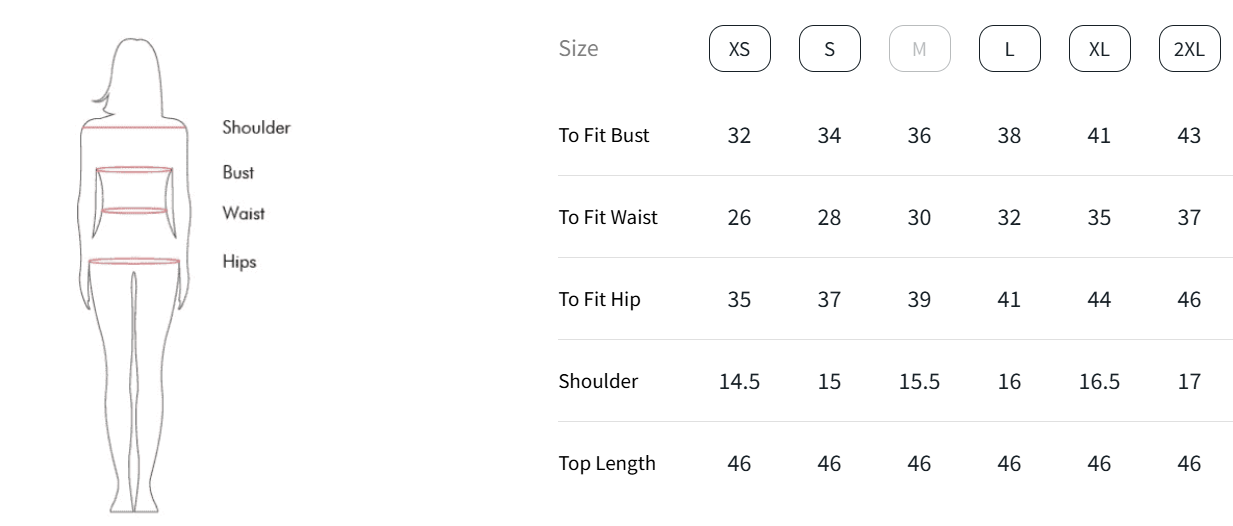Image resolution: width=1233 pixels, height=526 pixels.
Task: Click the 2XL bust value 43
Action: coord(1189,135)
